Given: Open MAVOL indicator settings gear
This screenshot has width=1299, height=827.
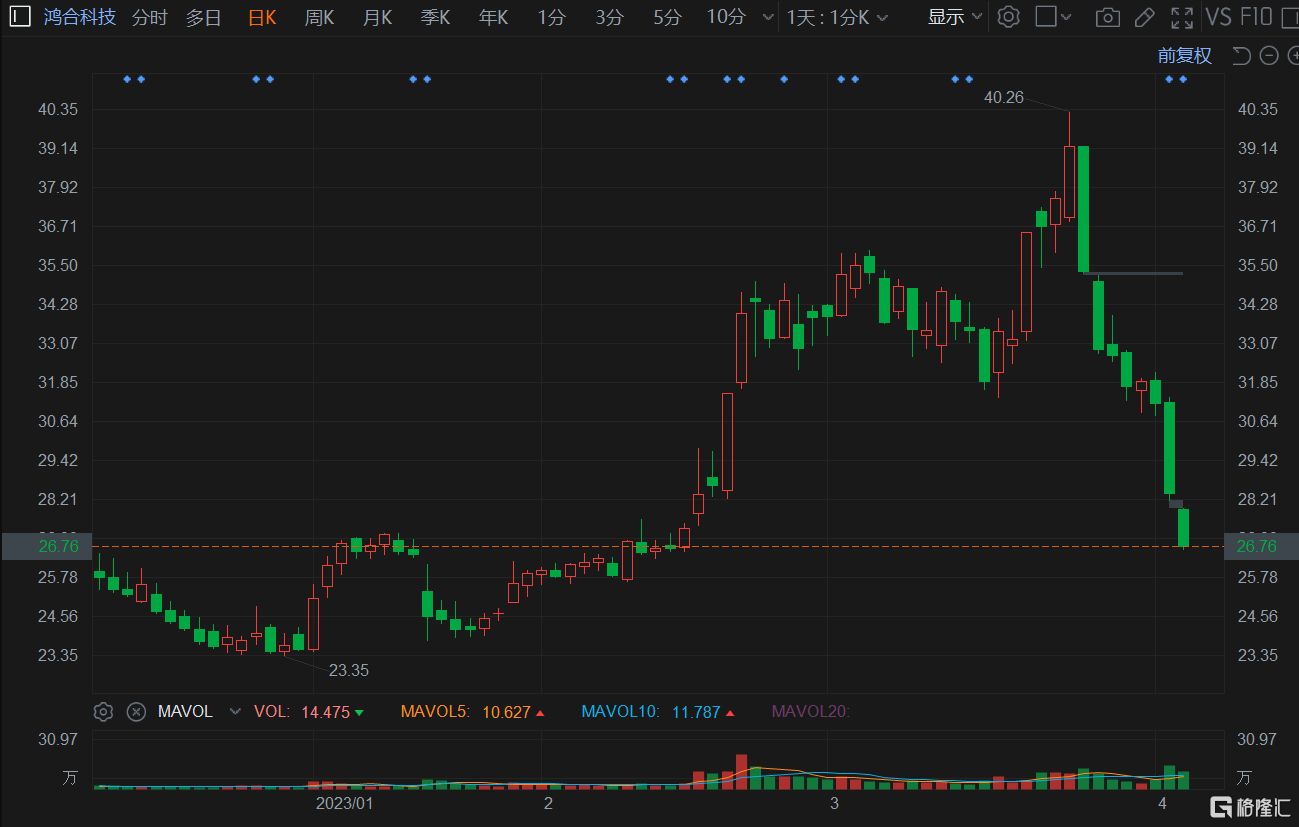Looking at the screenshot, I should (102, 712).
